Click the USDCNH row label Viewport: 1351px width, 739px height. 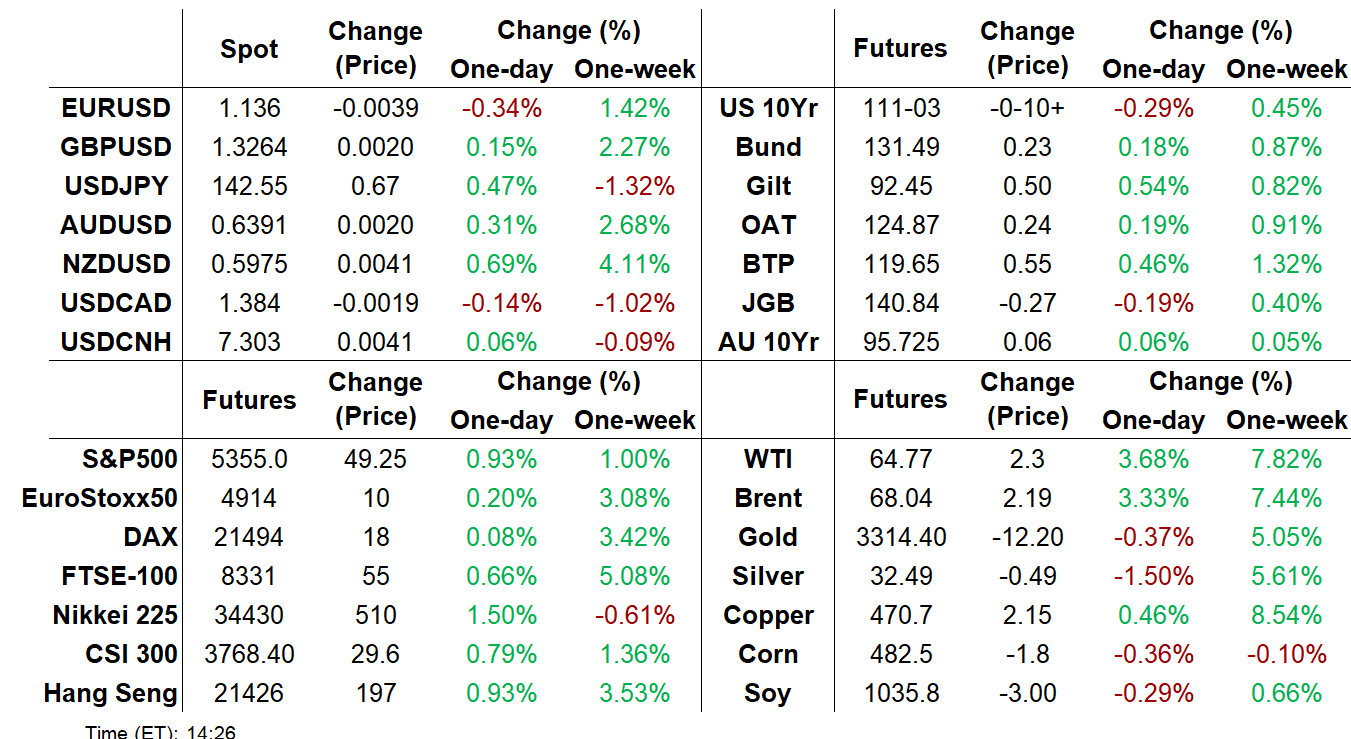point(115,342)
